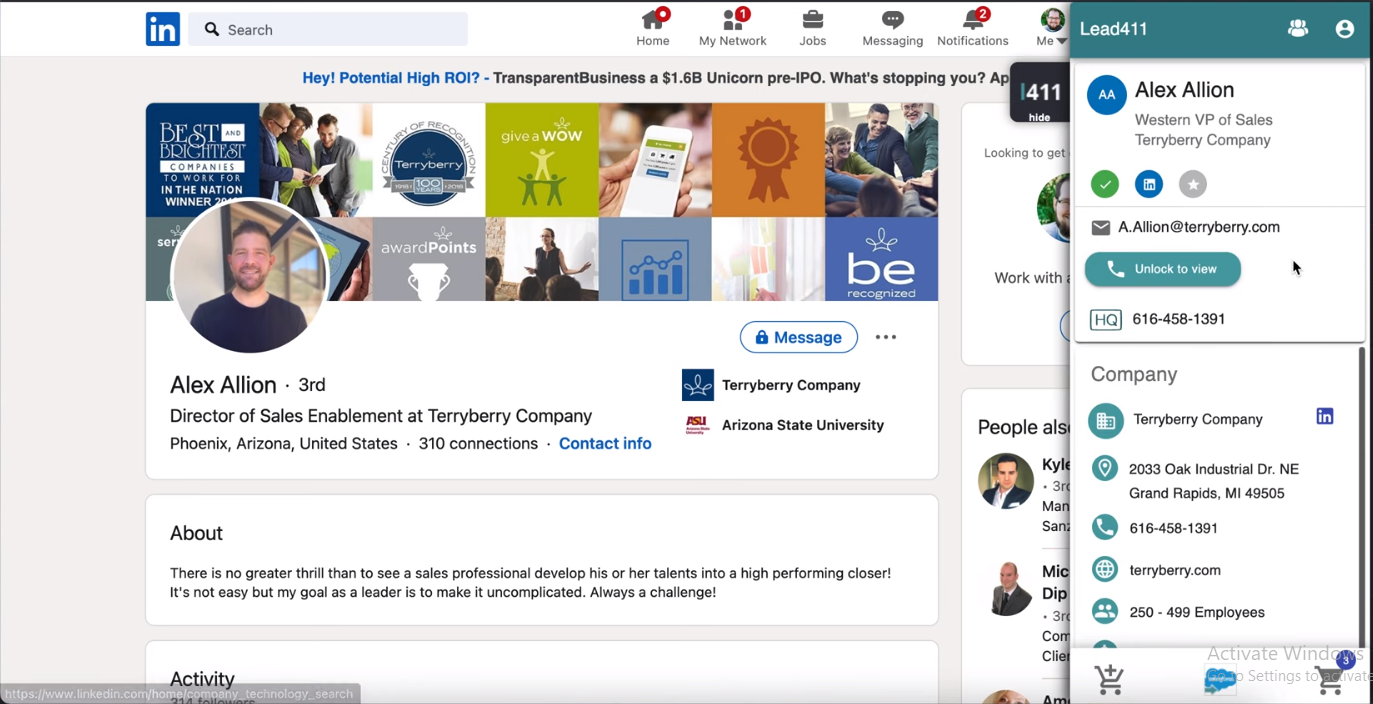
Task: Click the company building icon
Action: tap(1106, 421)
